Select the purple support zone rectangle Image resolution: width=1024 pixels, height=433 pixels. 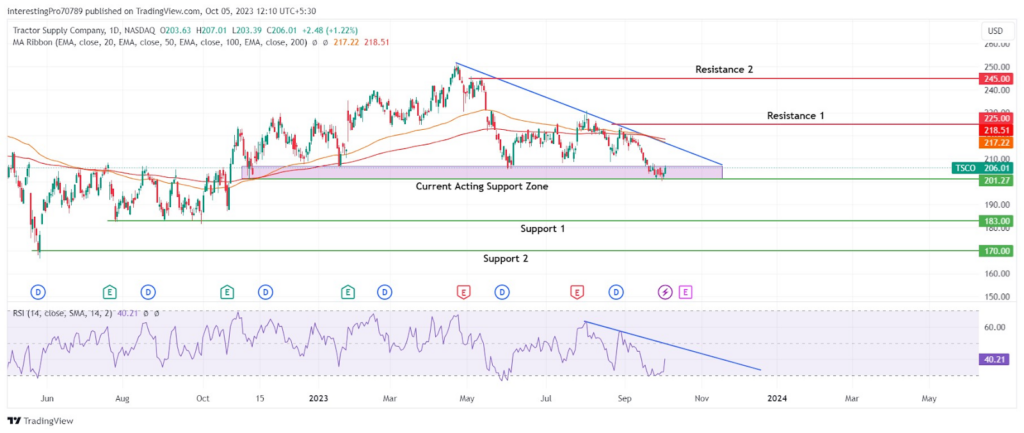tap(482, 172)
